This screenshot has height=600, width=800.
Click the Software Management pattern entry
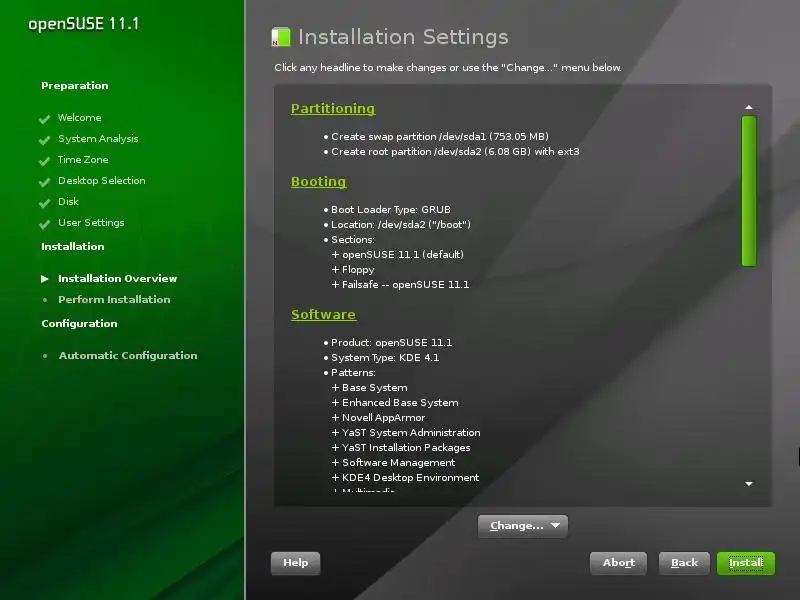click(x=393, y=463)
